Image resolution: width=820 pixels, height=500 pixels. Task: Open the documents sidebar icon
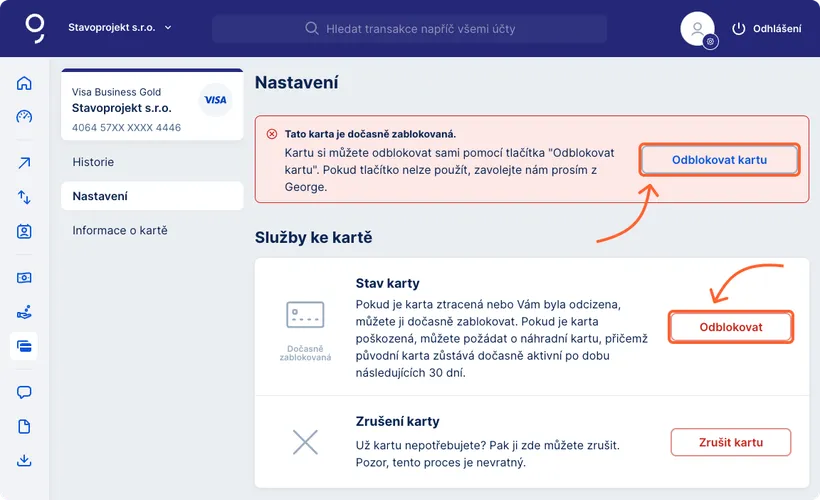click(24, 427)
